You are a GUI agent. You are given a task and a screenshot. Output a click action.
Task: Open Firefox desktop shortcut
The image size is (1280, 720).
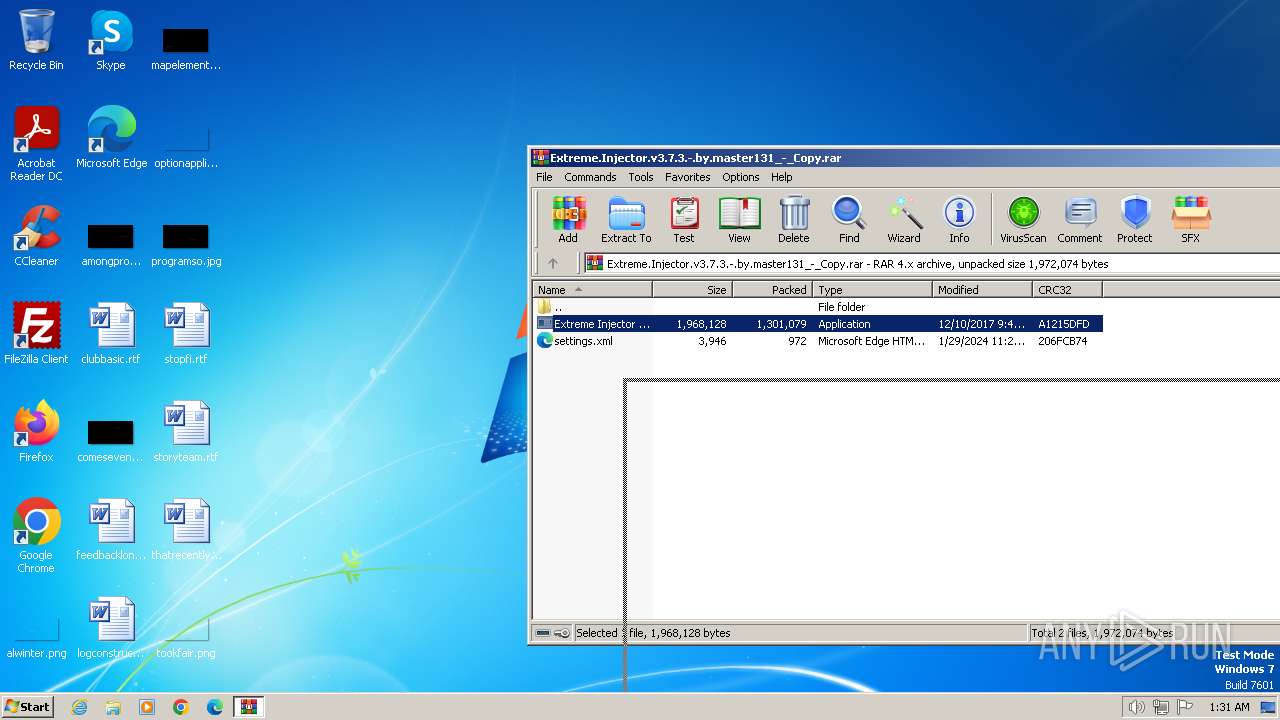point(36,432)
